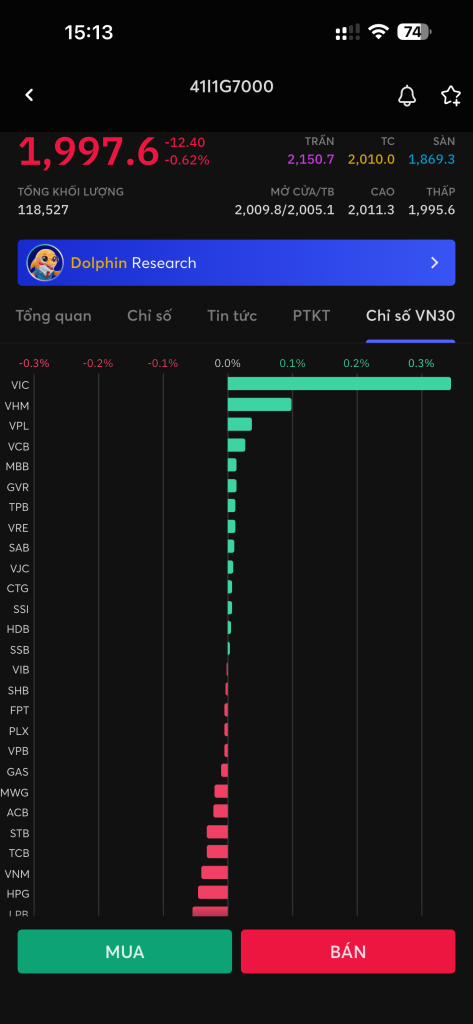Tap the green MUA button
Screen dimensions: 473x1024
coord(125,952)
